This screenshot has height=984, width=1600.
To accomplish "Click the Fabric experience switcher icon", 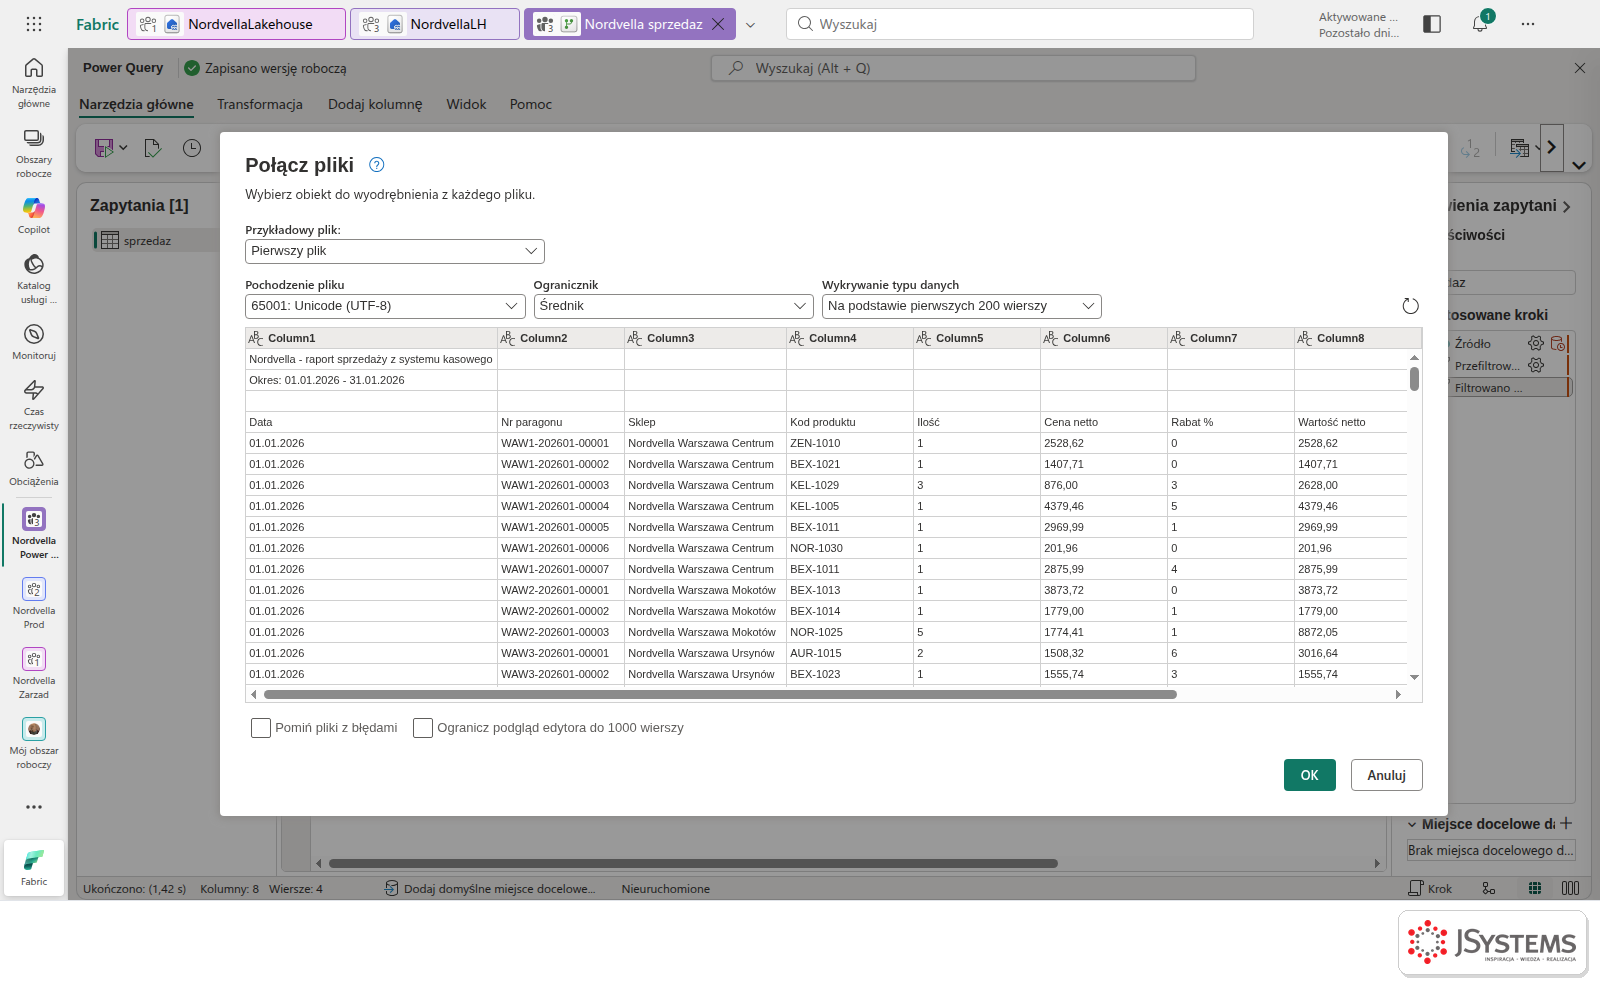I will tap(34, 866).
